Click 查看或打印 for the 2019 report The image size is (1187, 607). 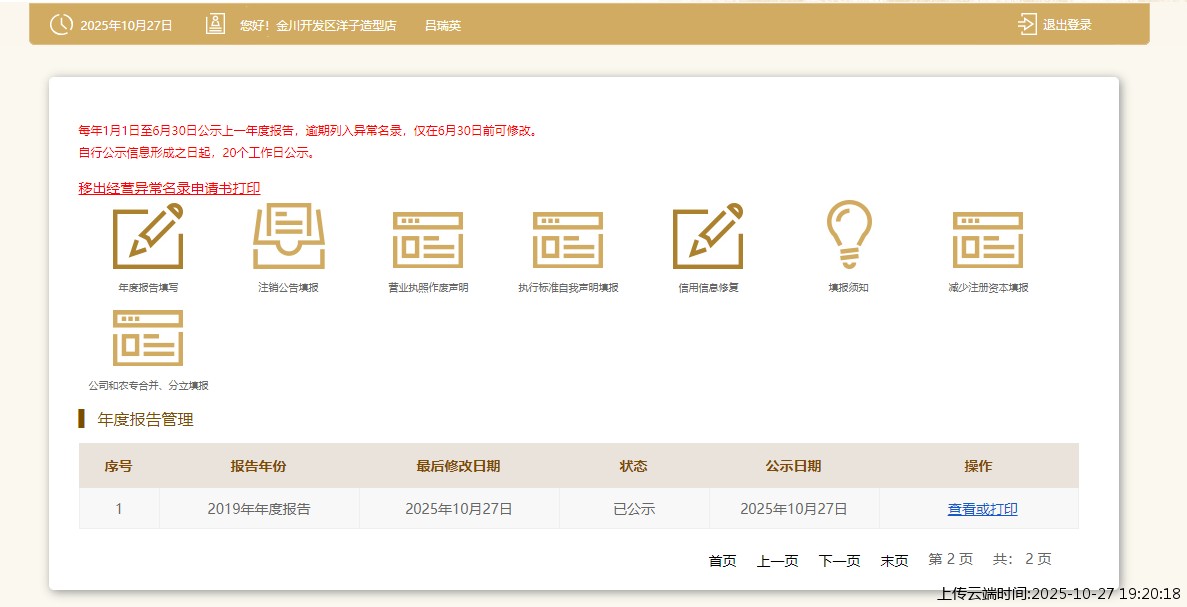point(982,509)
